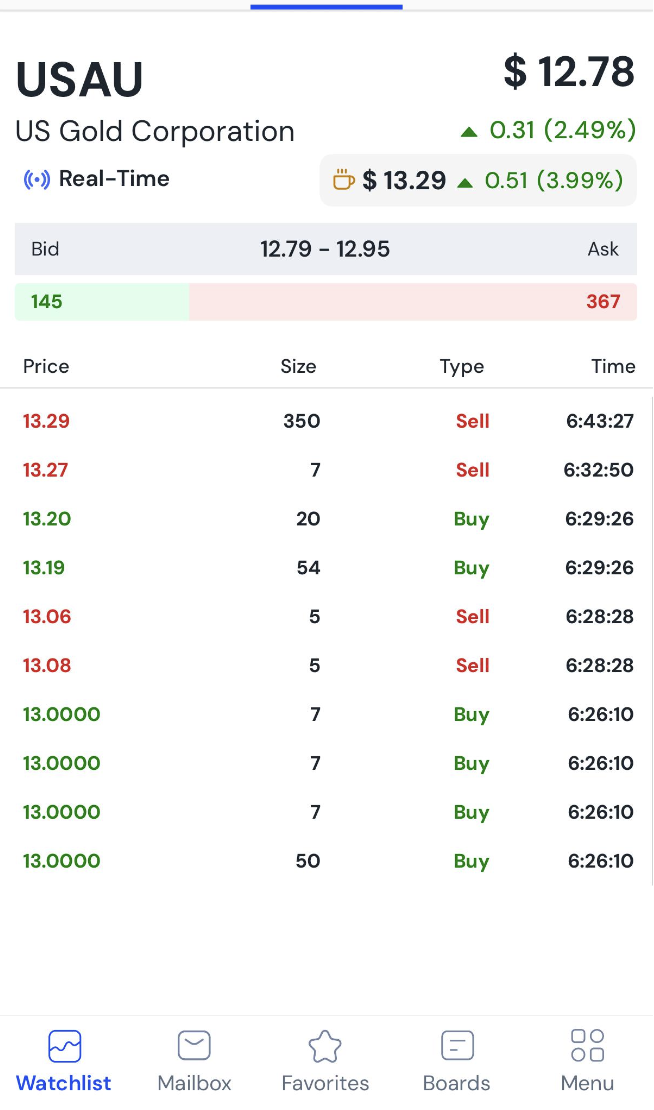Screen dimensions: 654x1110
Task: Sort by the Size column header
Action: (x=298, y=366)
